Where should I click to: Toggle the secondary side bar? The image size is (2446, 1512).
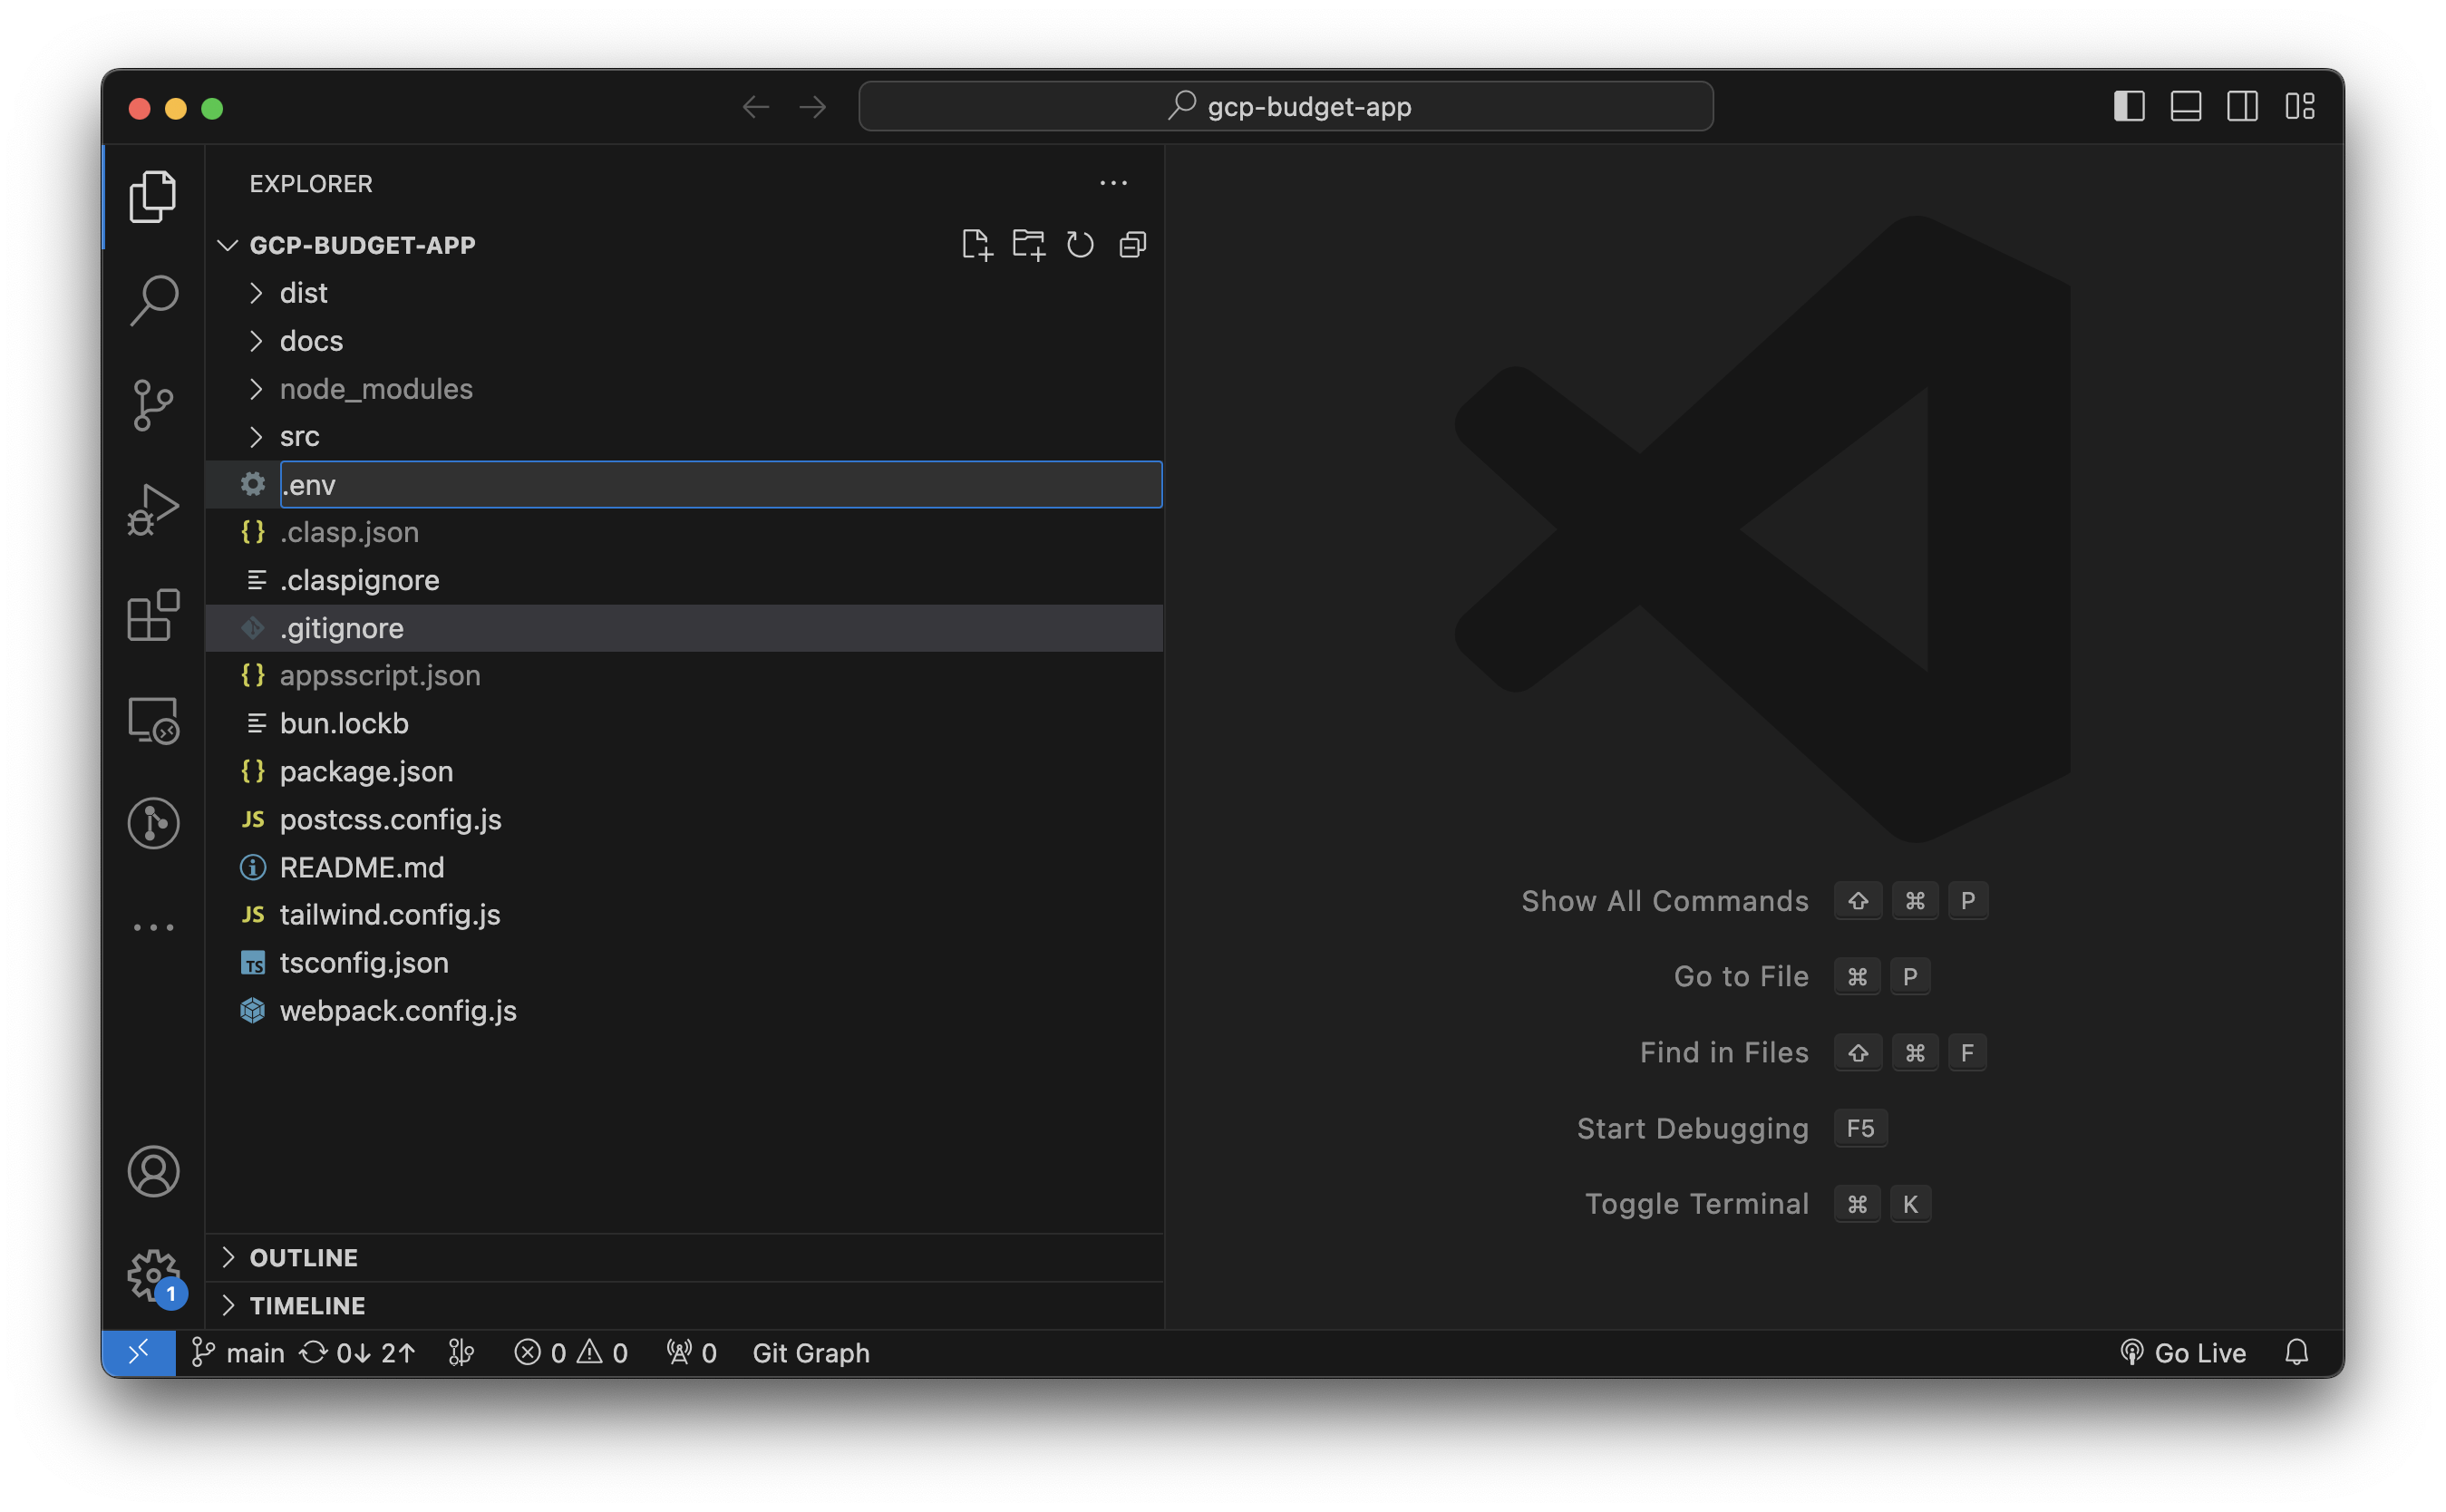(x=2242, y=106)
